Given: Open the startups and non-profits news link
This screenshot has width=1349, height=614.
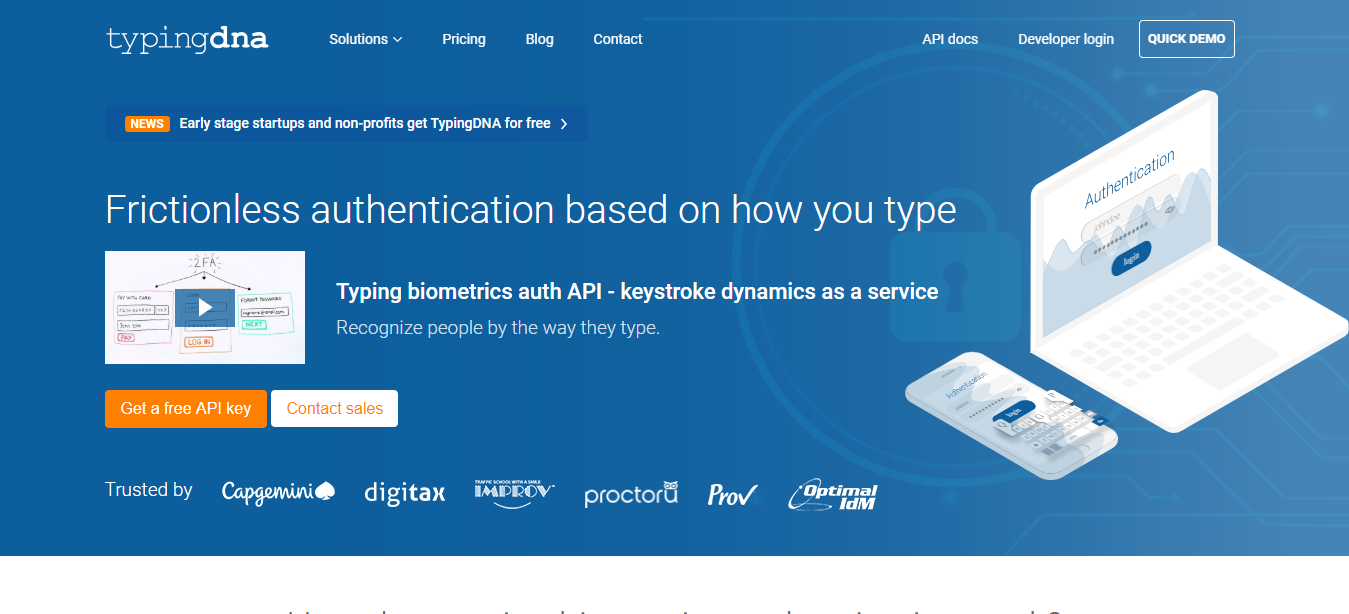Looking at the screenshot, I should [365, 124].
